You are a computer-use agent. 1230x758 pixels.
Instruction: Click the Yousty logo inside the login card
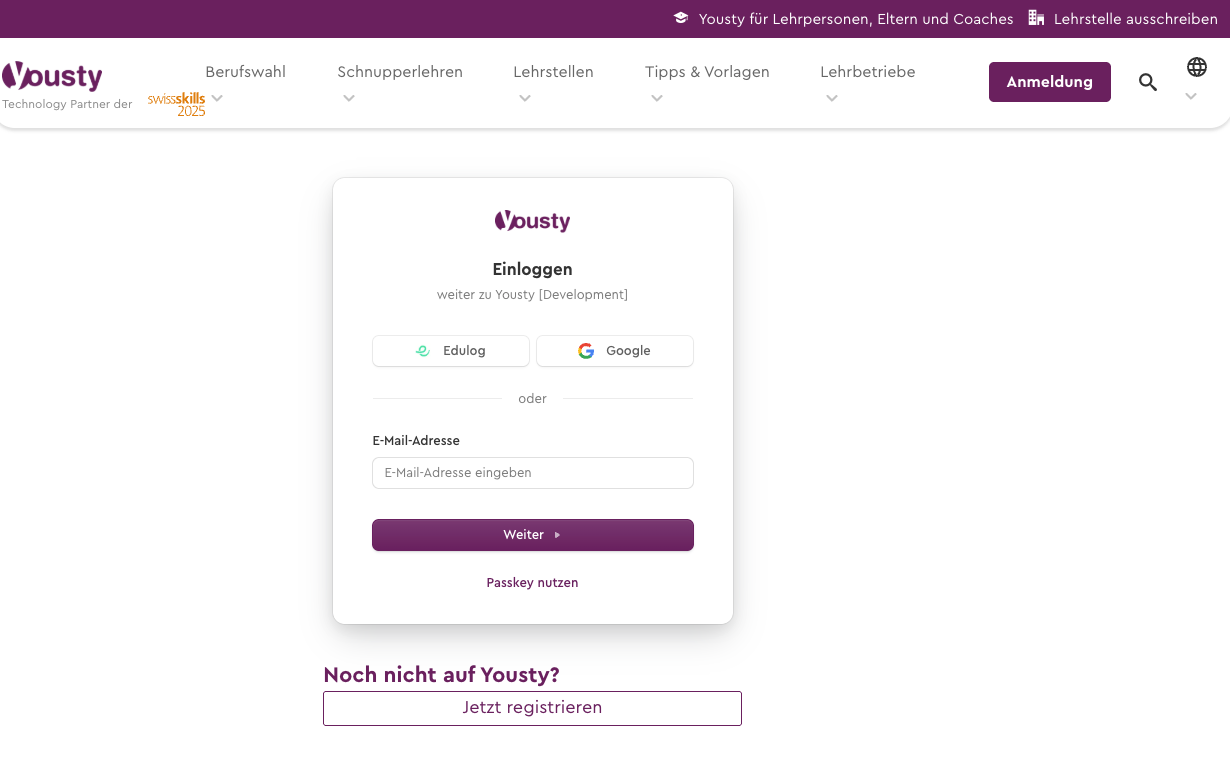(x=532, y=221)
